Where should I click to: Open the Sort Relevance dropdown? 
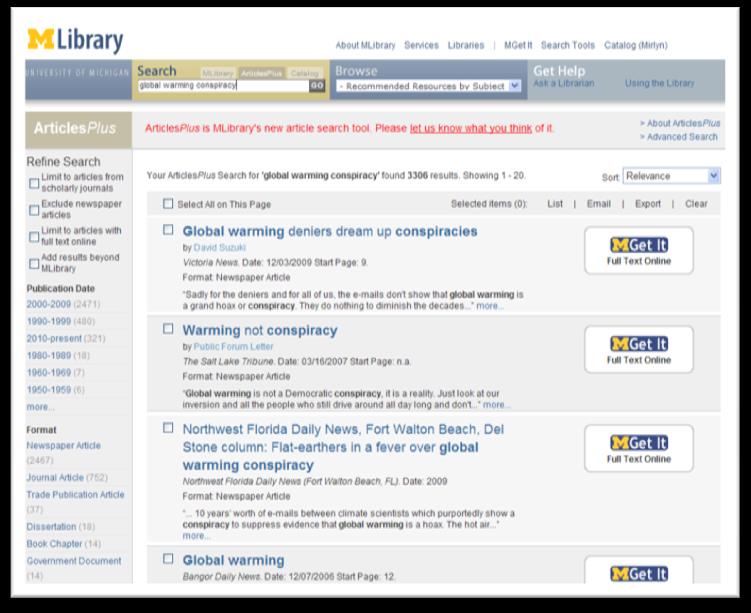click(x=671, y=176)
